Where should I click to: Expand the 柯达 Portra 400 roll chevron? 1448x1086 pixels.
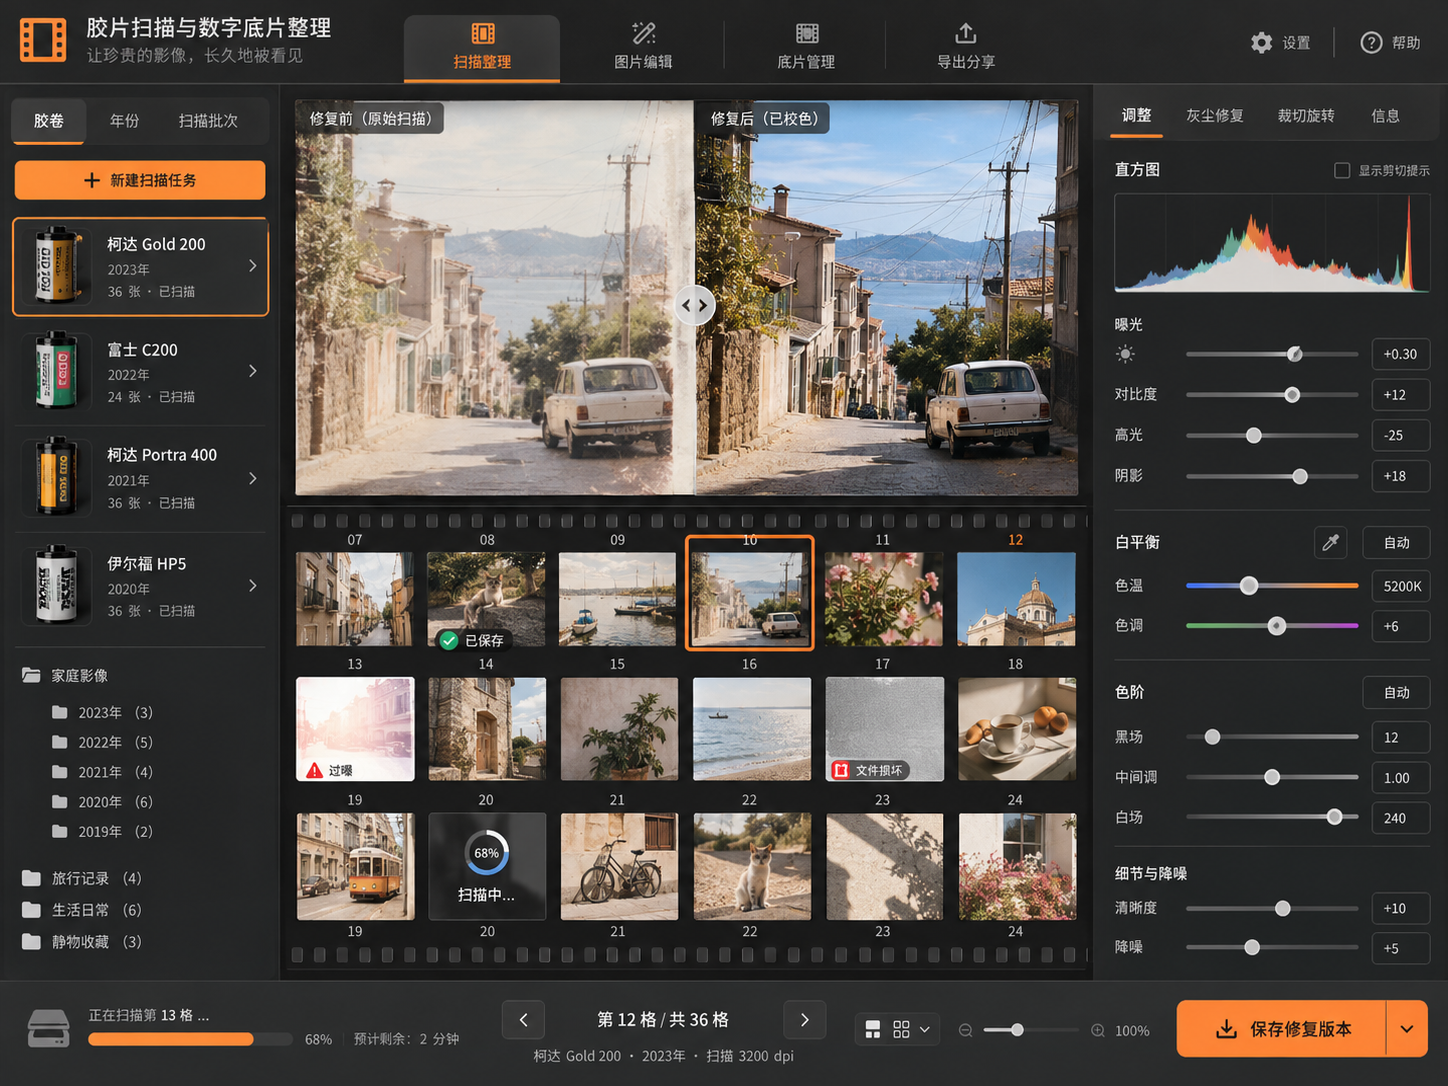coord(253,478)
